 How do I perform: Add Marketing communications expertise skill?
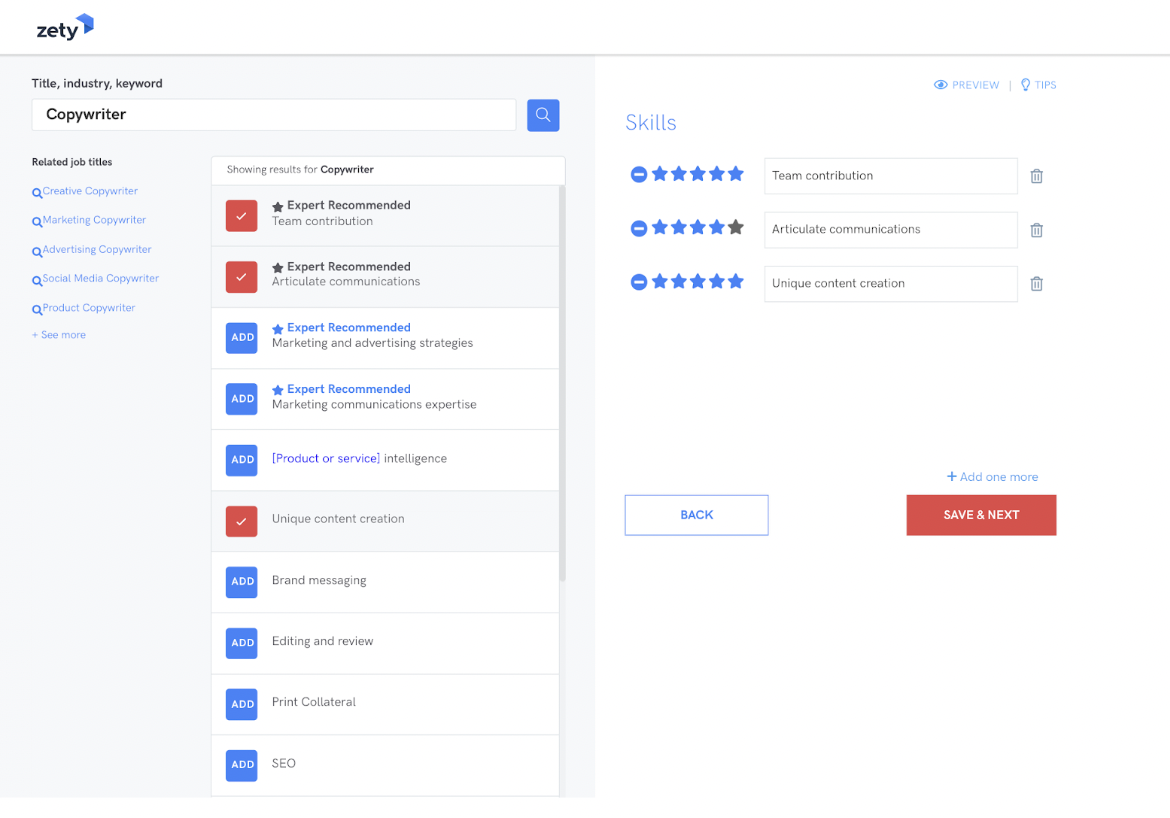click(x=242, y=399)
